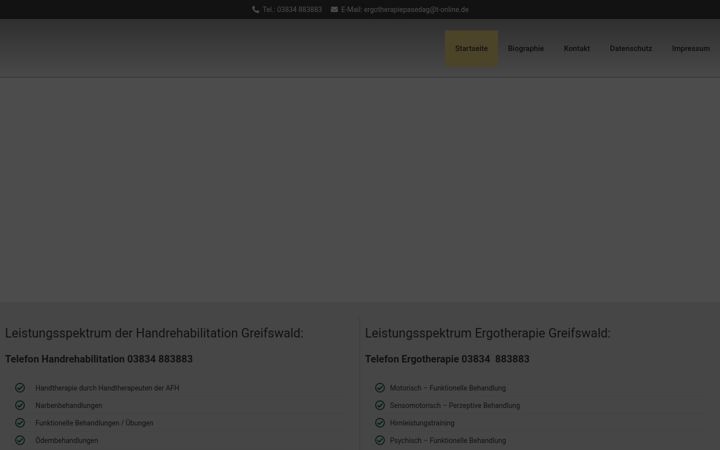Click Telefon Handrehabilitation 03834 883883 text
The width and height of the screenshot is (720, 450).
99,359
